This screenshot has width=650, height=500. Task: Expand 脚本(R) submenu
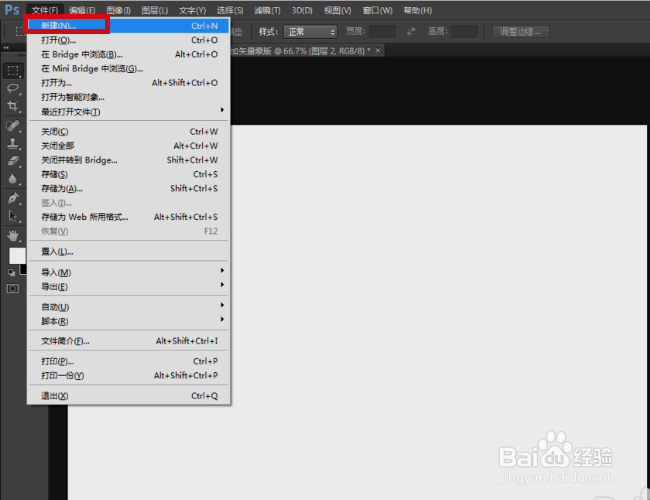129,321
